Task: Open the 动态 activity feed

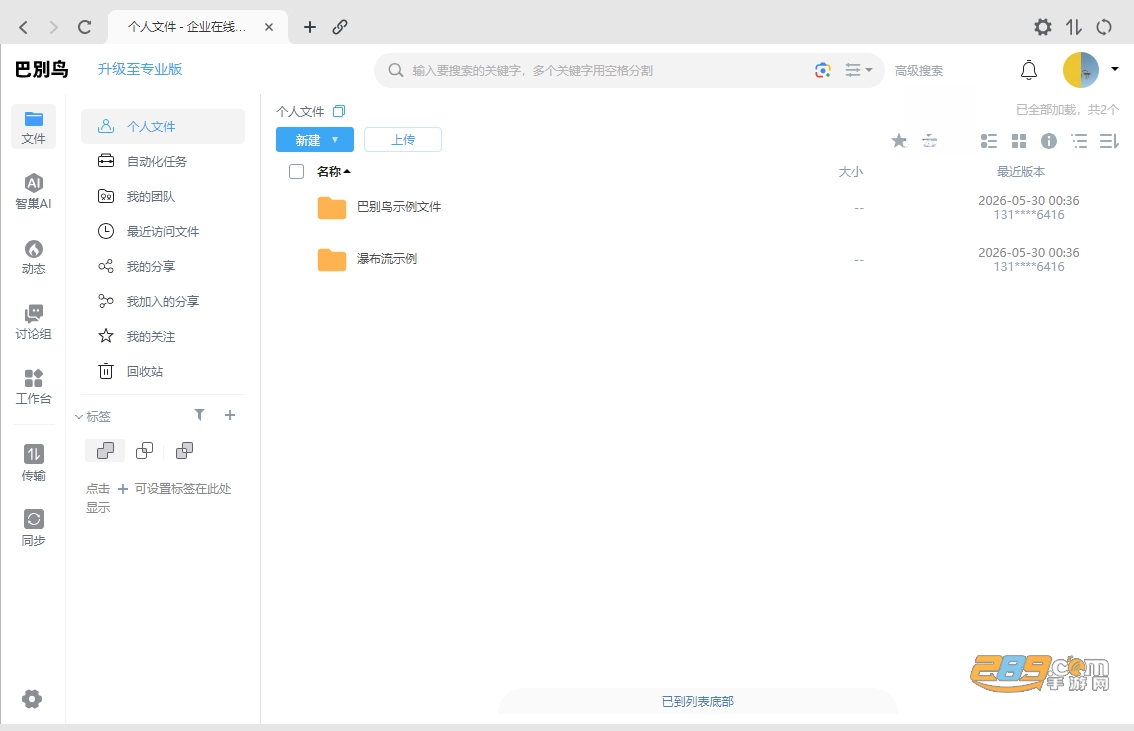Action: point(33,257)
